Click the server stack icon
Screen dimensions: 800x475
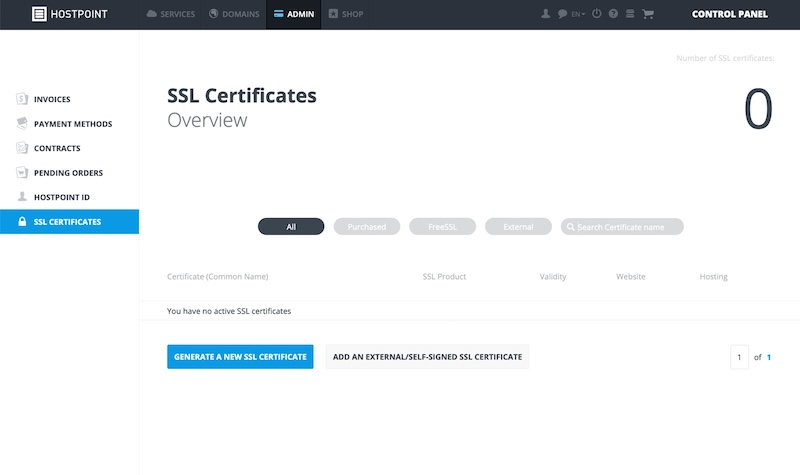(630, 14)
